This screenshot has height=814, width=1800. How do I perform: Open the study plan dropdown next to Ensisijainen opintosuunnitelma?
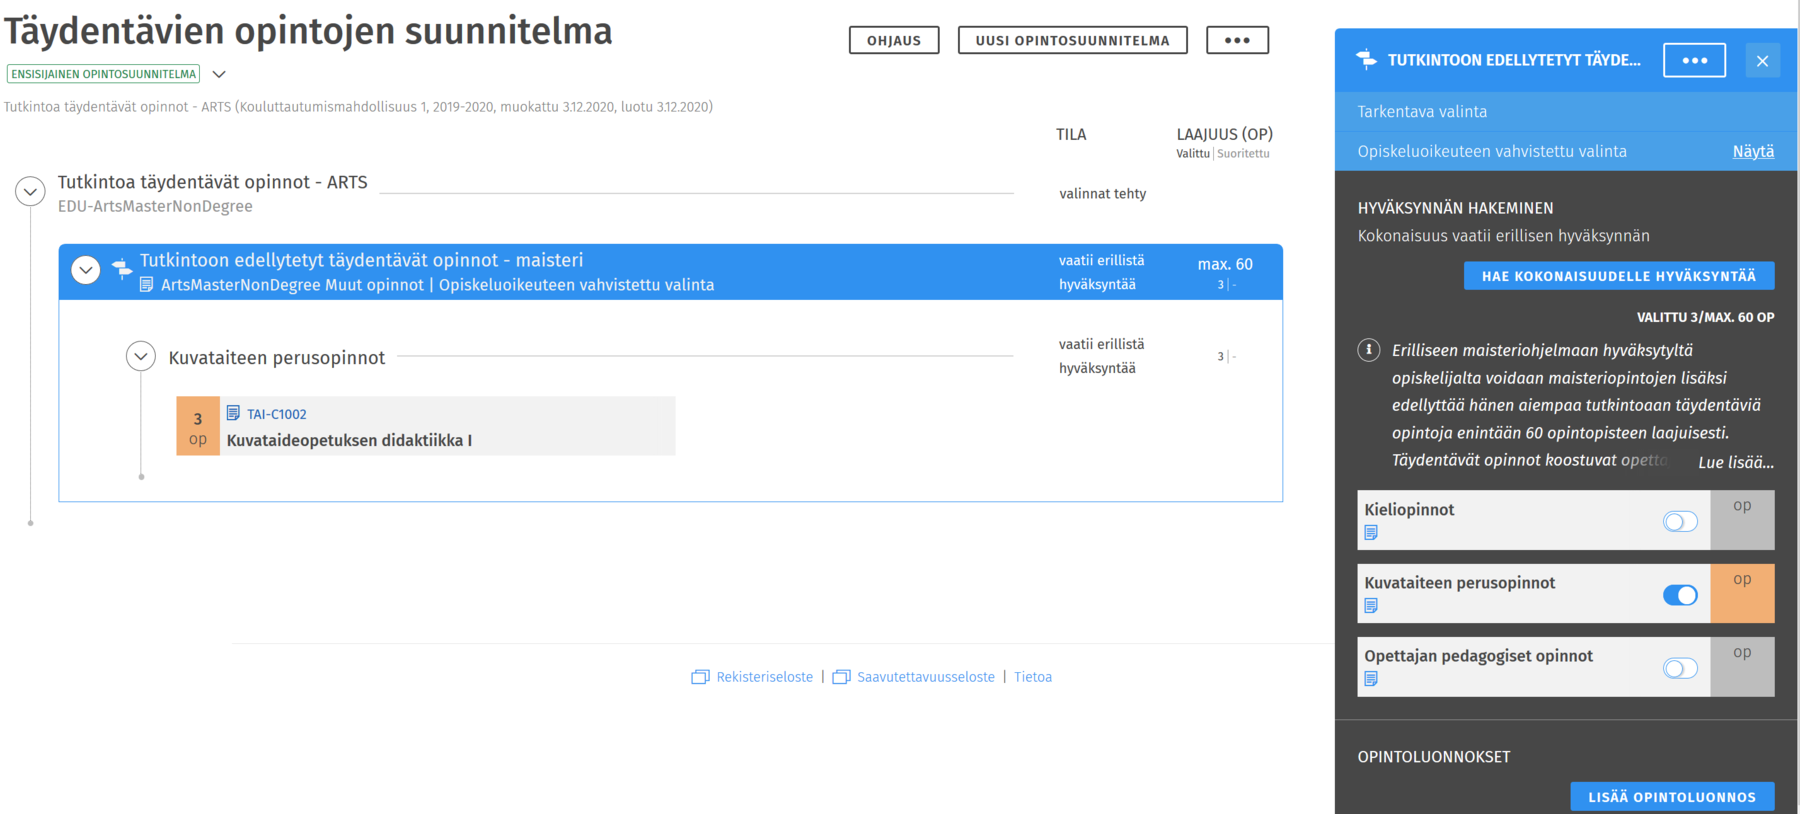pos(219,74)
